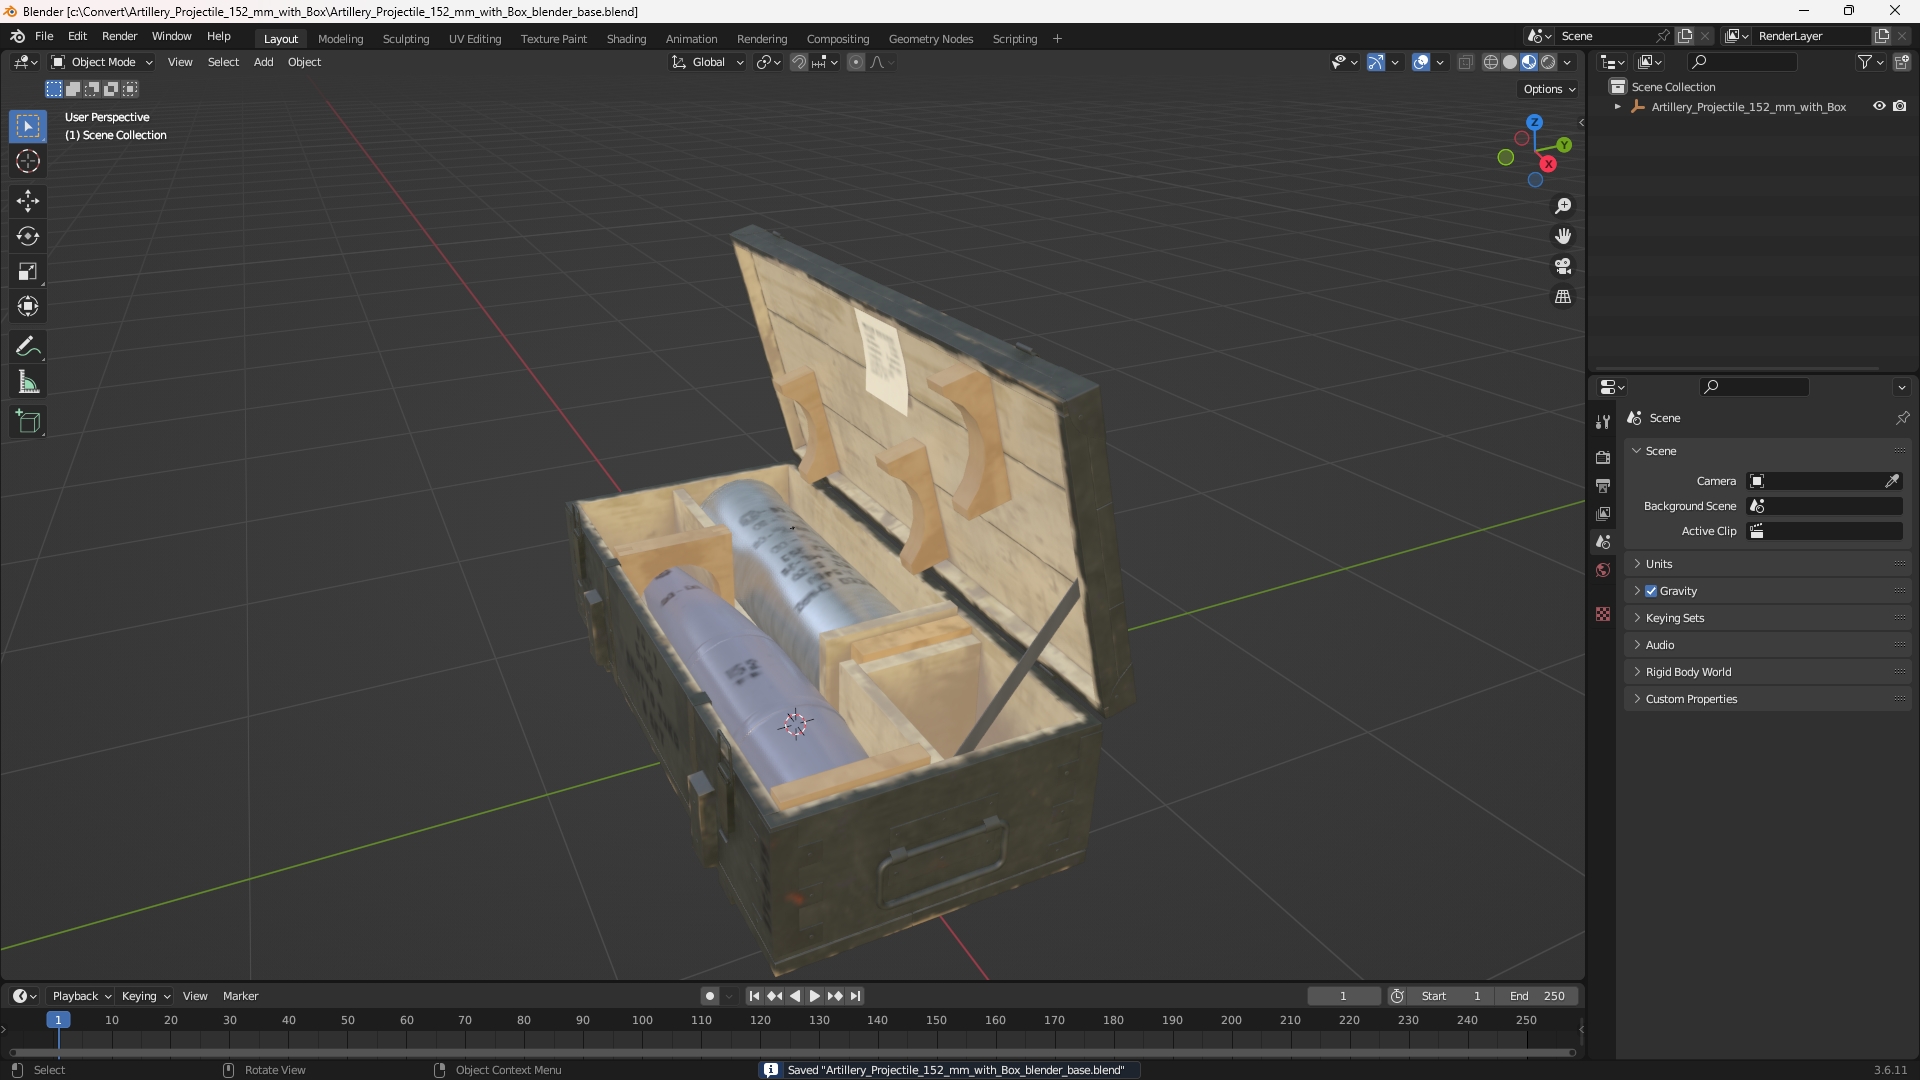1920x1080 pixels.
Task: Activate the Annotate tool
Action: tap(28, 347)
